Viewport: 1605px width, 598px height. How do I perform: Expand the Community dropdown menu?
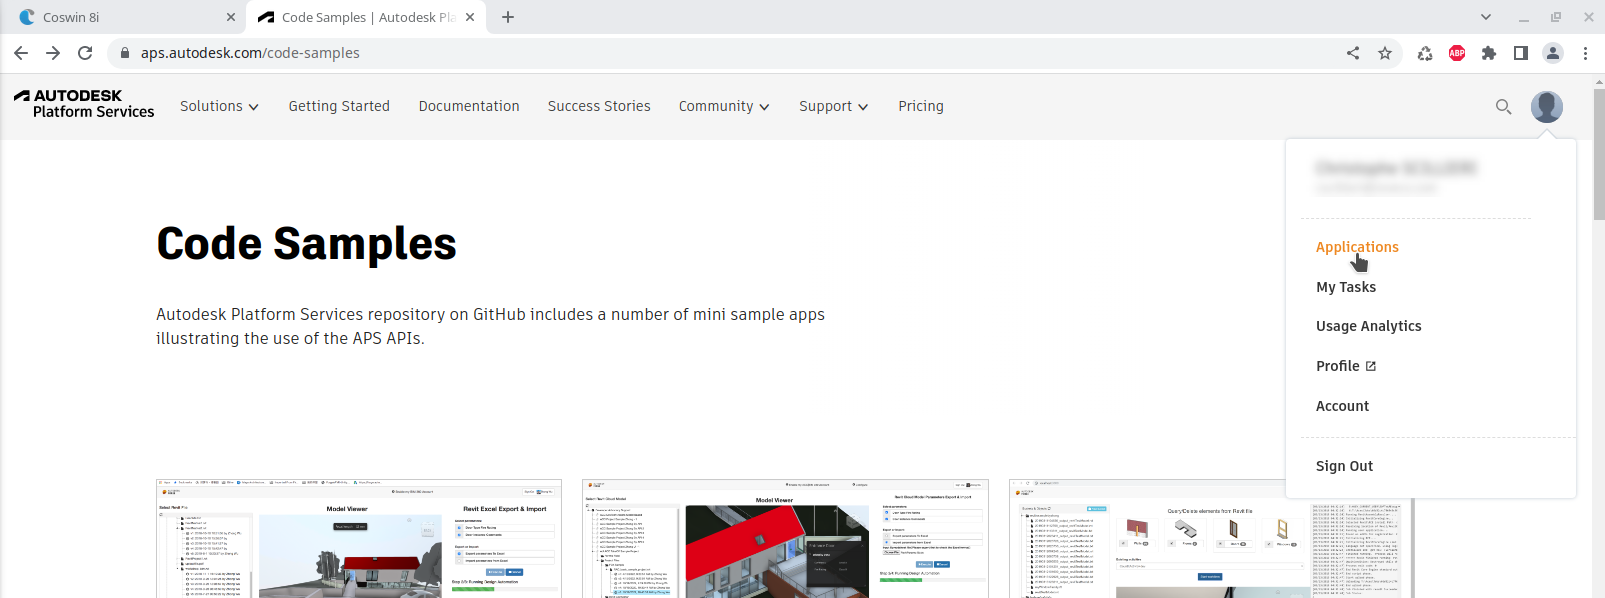click(724, 106)
